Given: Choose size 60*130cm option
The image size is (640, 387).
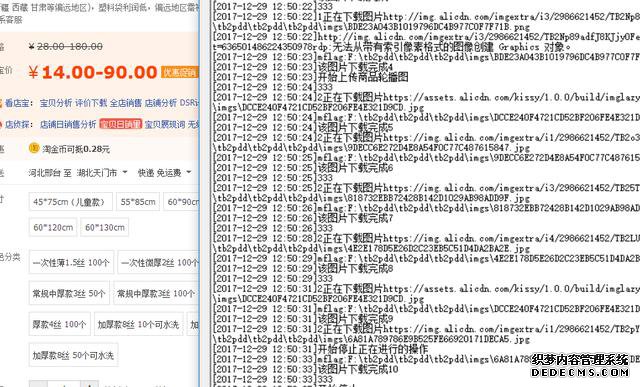Looking at the screenshot, I should tap(104, 227).
